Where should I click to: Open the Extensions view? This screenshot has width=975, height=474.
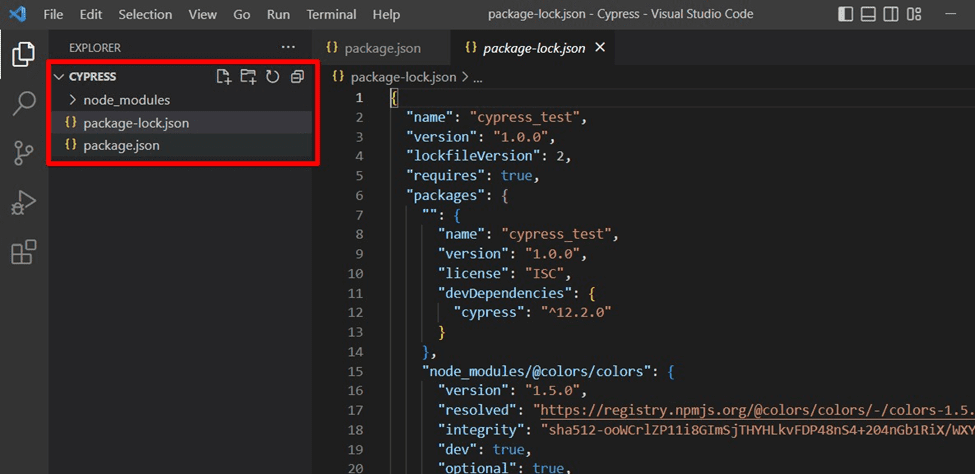pyautogui.click(x=23, y=252)
